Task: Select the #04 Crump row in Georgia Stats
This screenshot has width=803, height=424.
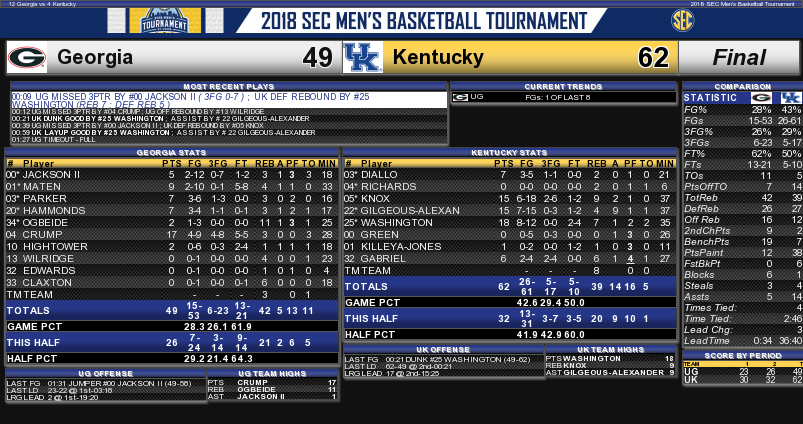Action: click(x=172, y=235)
